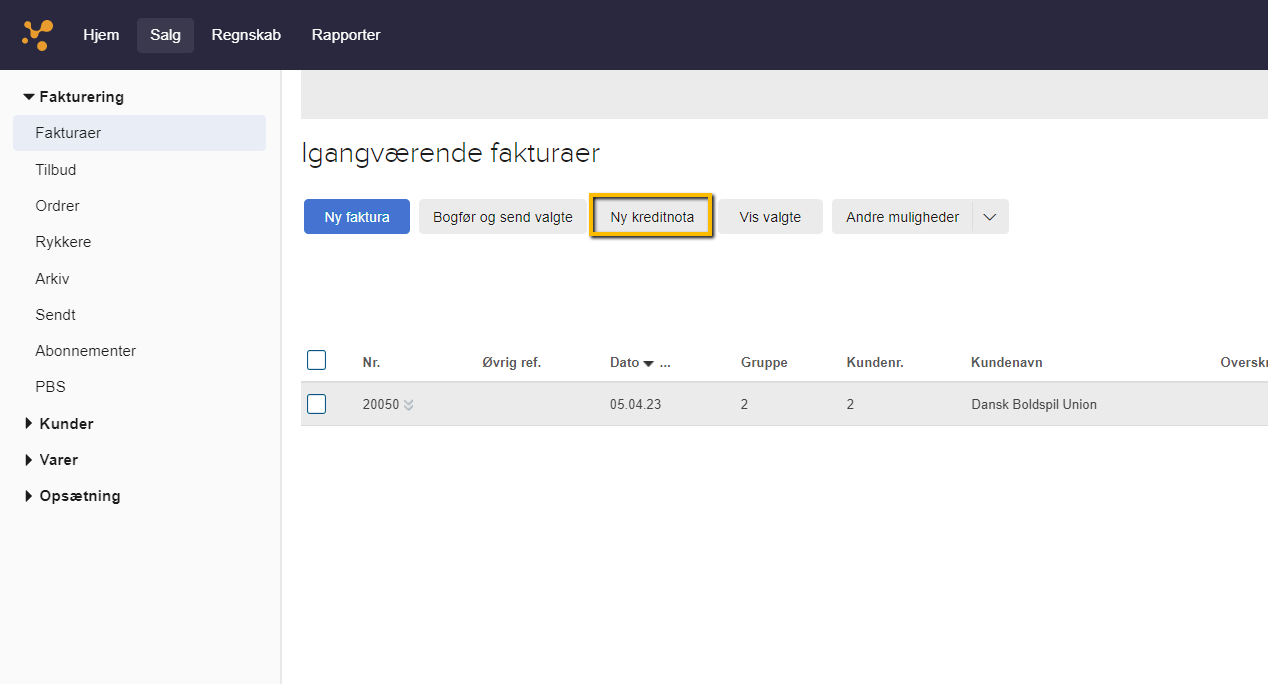Screen dimensions: 1268x684
Task: Open the Rapporter menu
Action: pyautogui.click(x=346, y=35)
